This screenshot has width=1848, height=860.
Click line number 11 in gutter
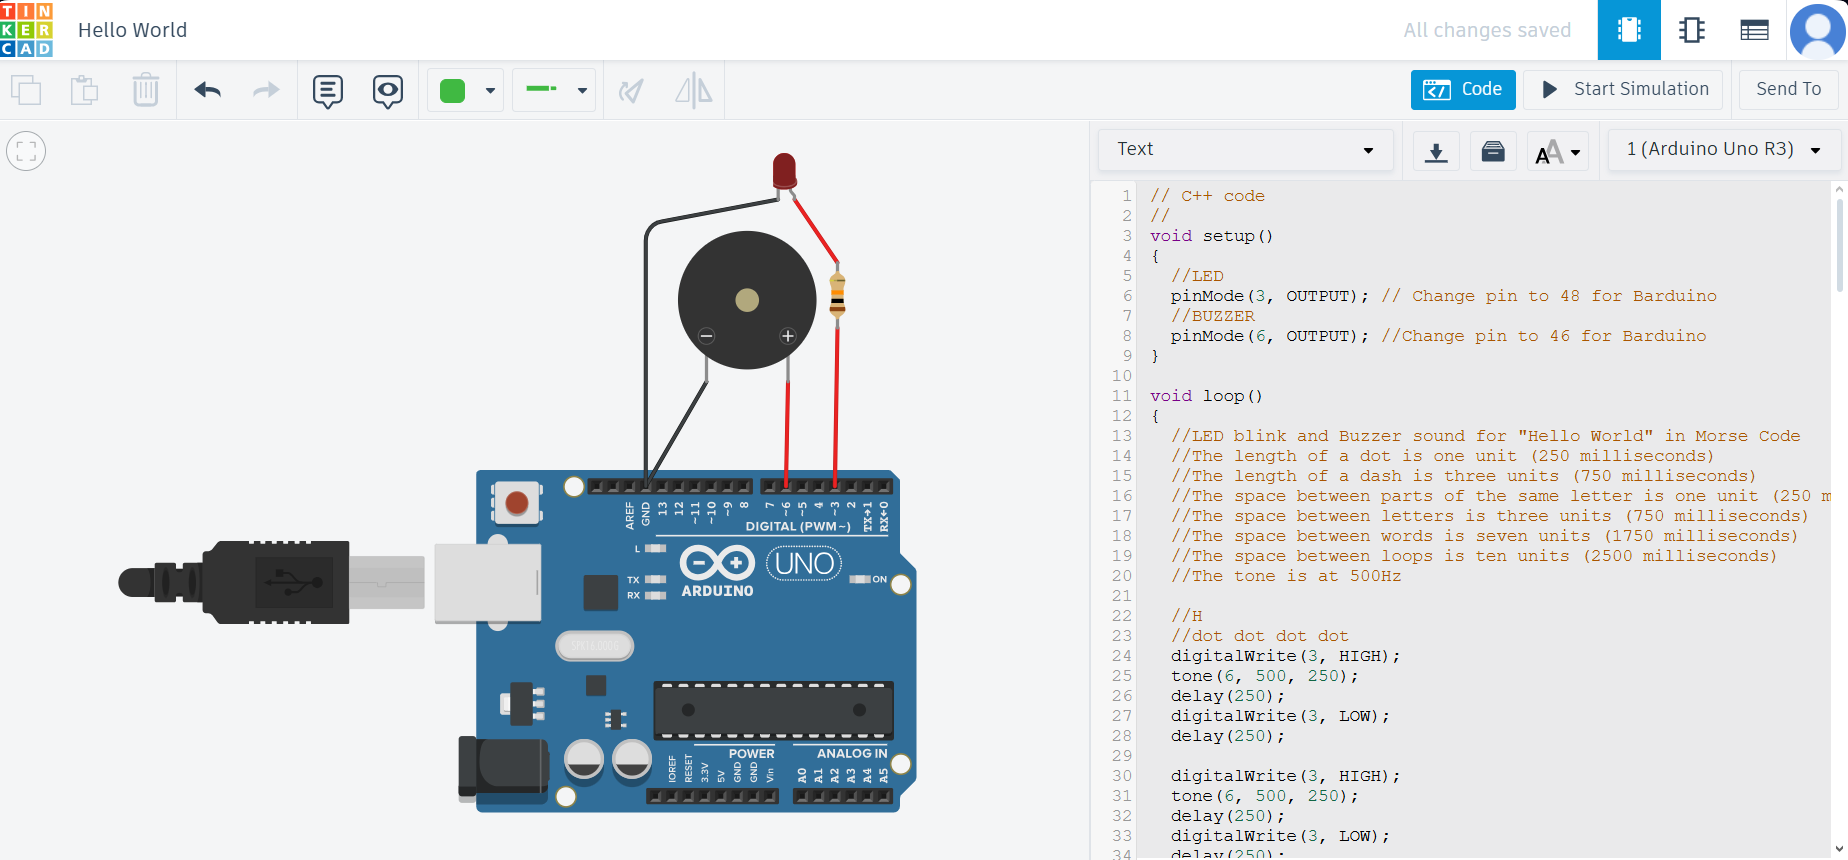point(1122,396)
